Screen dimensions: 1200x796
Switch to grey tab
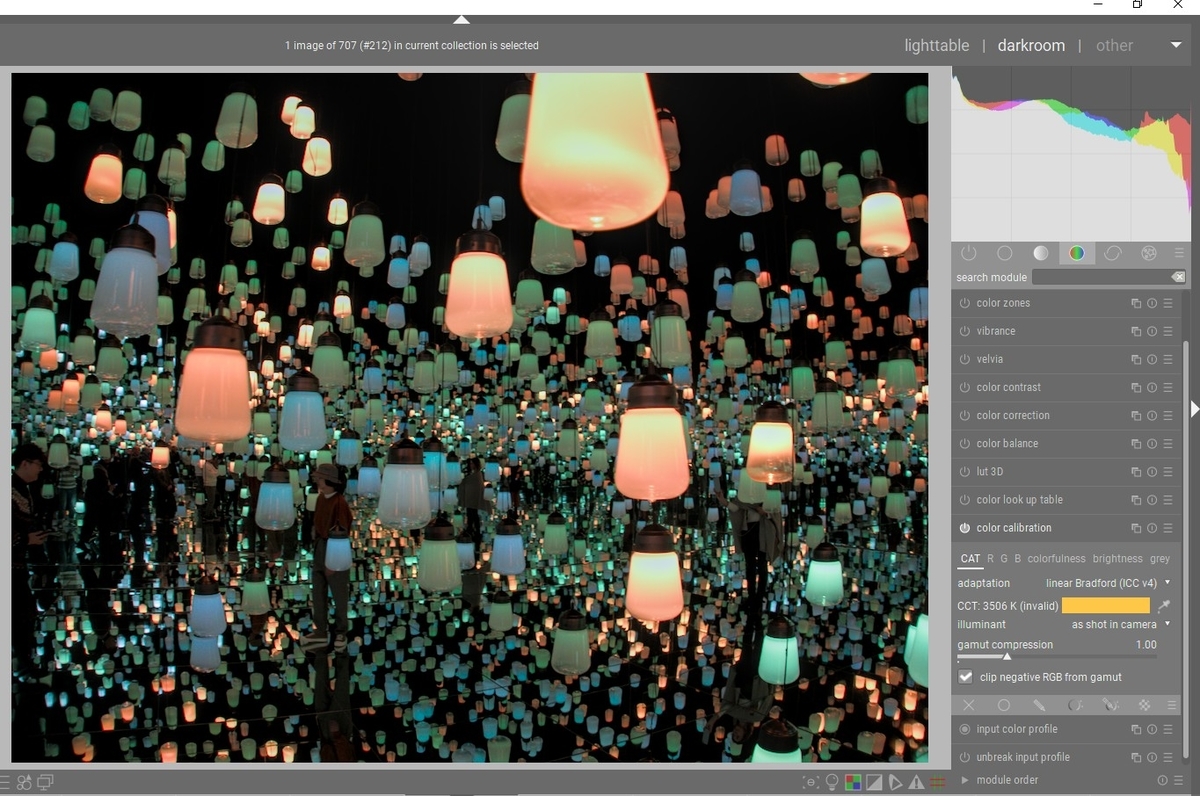1159,559
